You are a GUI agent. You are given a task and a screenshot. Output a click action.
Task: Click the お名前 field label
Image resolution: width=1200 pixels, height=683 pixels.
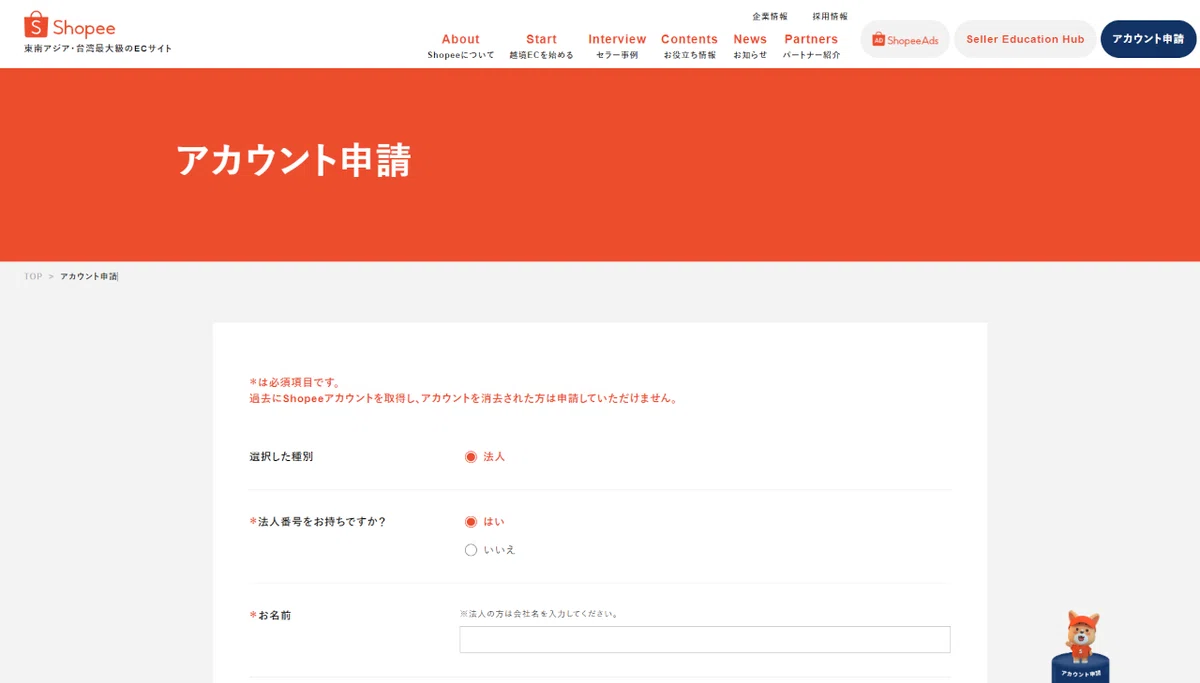coord(270,616)
